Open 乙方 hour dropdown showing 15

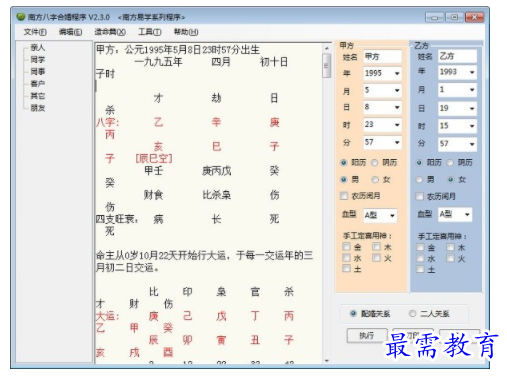[x=457, y=126]
